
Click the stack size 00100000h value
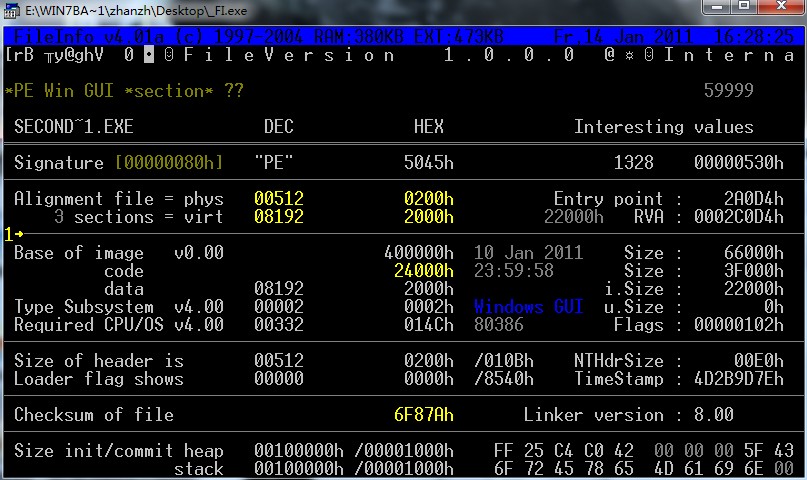pyautogui.click(x=299, y=469)
